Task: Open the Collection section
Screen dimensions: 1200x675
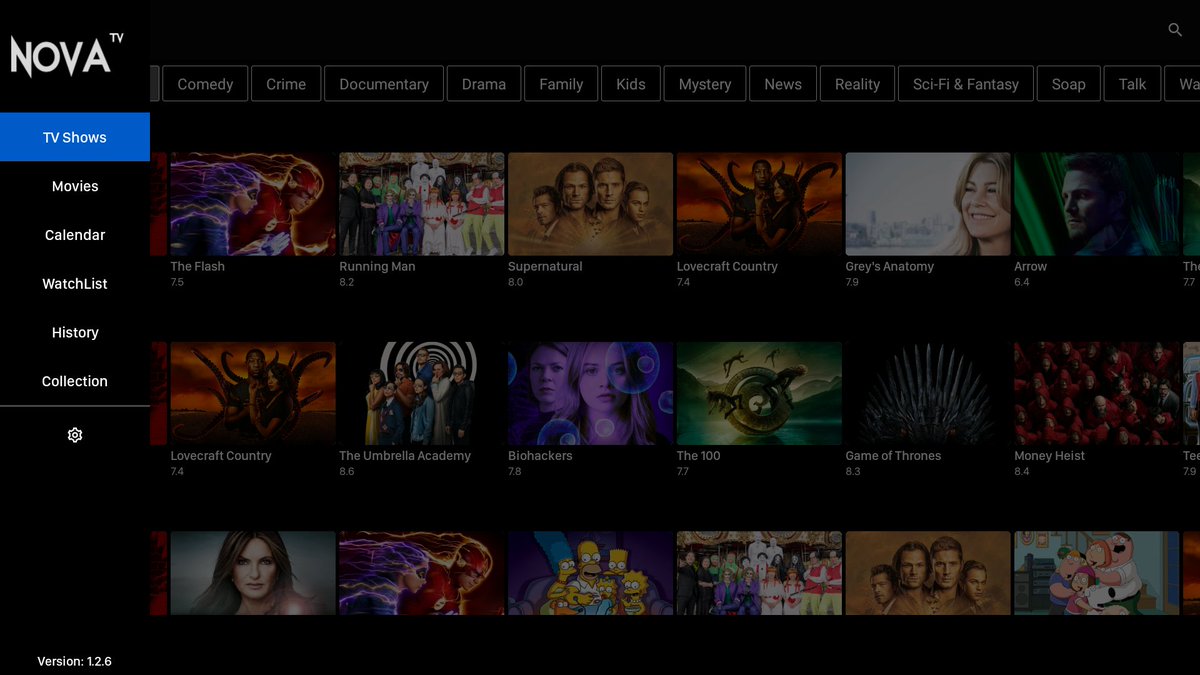Action: pos(74,381)
